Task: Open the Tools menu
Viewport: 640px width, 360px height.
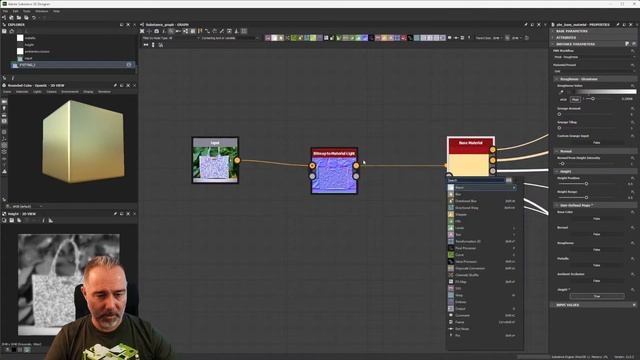Action: 27,11
